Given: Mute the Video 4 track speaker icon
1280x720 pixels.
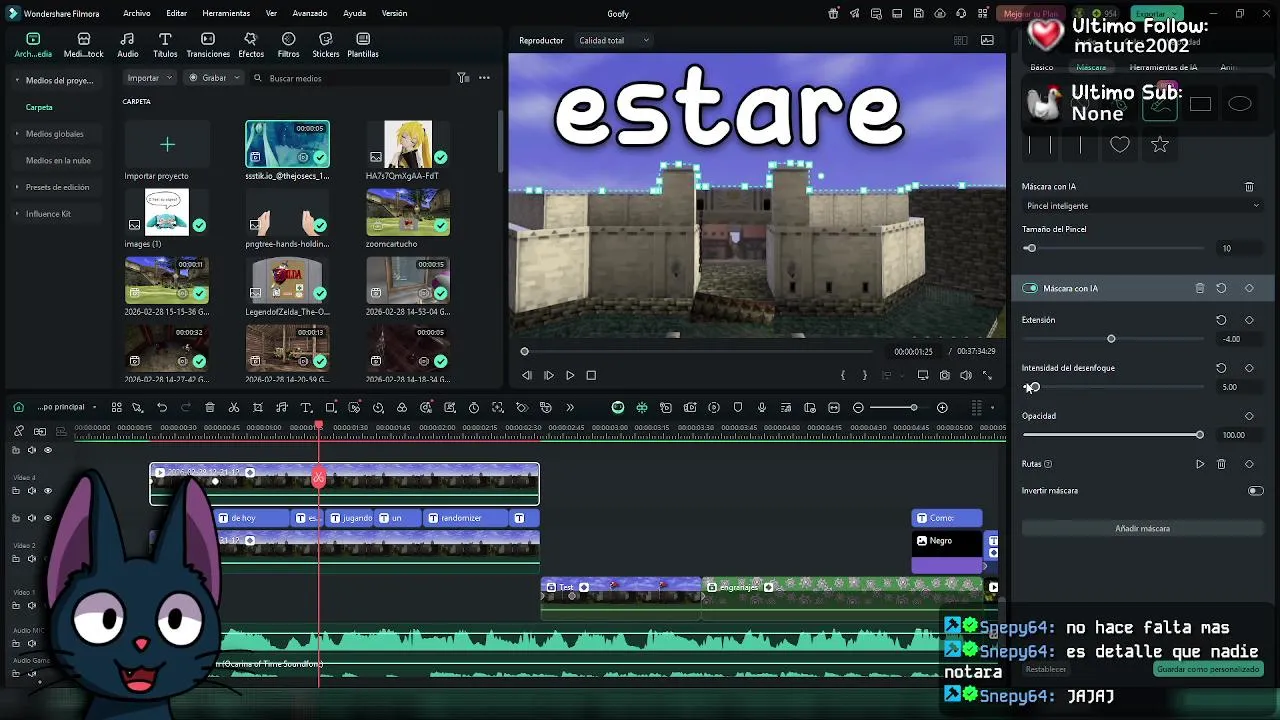Looking at the screenshot, I should [31, 491].
